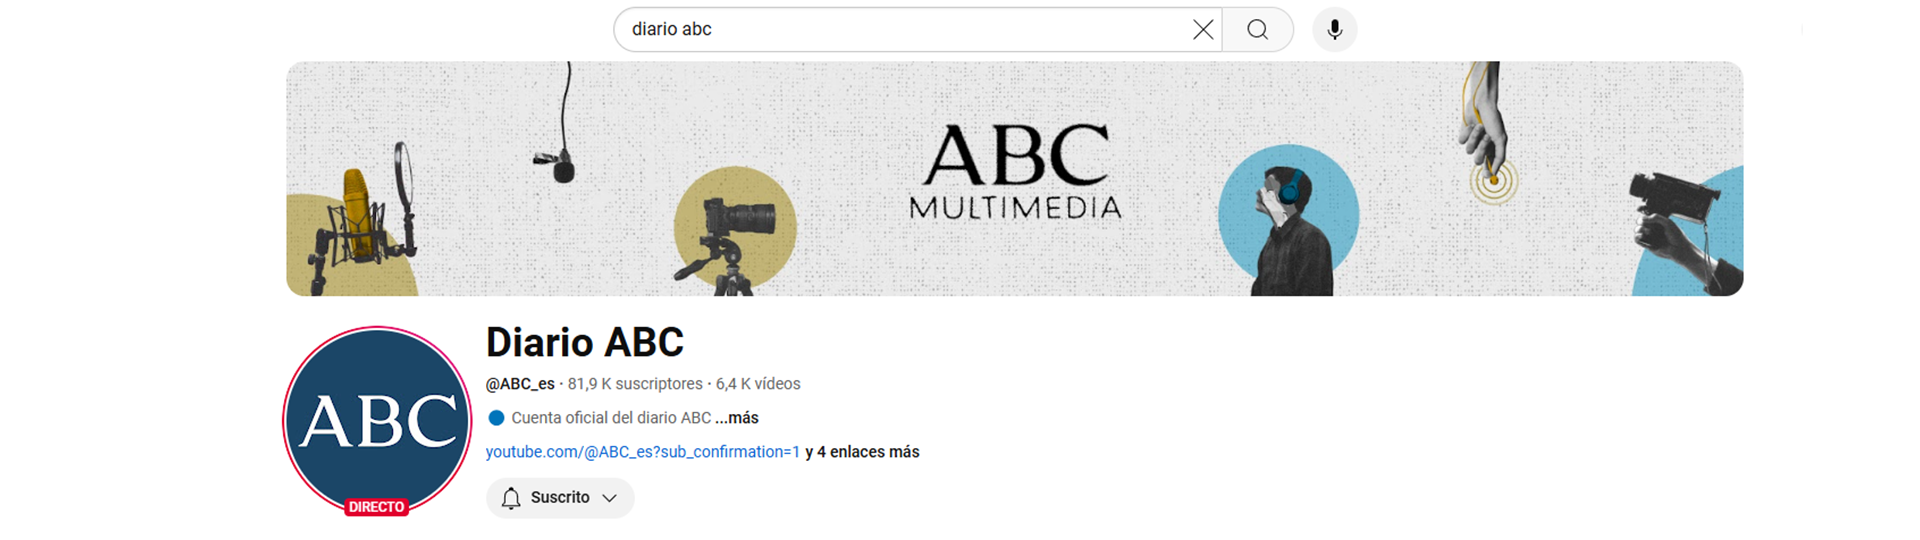This screenshot has width=1920, height=540.
Task: Click the blue dot before 'Cuenta oficial'
Action: [x=496, y=418]
